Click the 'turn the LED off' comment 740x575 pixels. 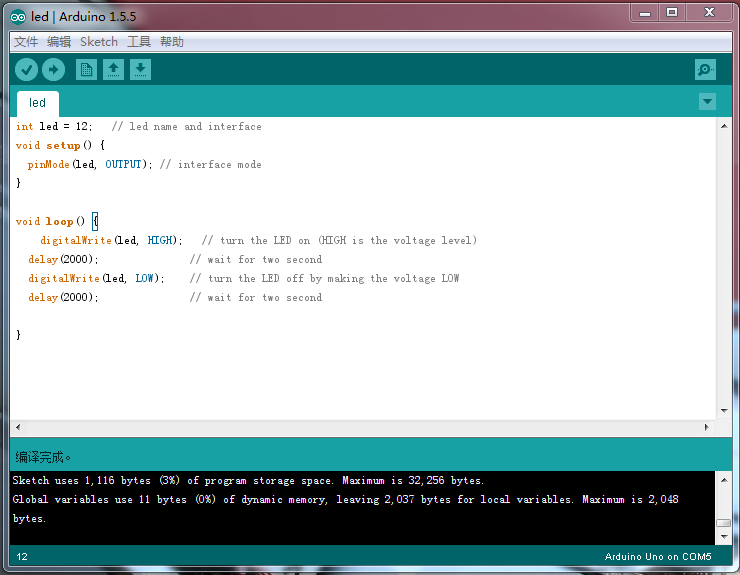point(324,279)
